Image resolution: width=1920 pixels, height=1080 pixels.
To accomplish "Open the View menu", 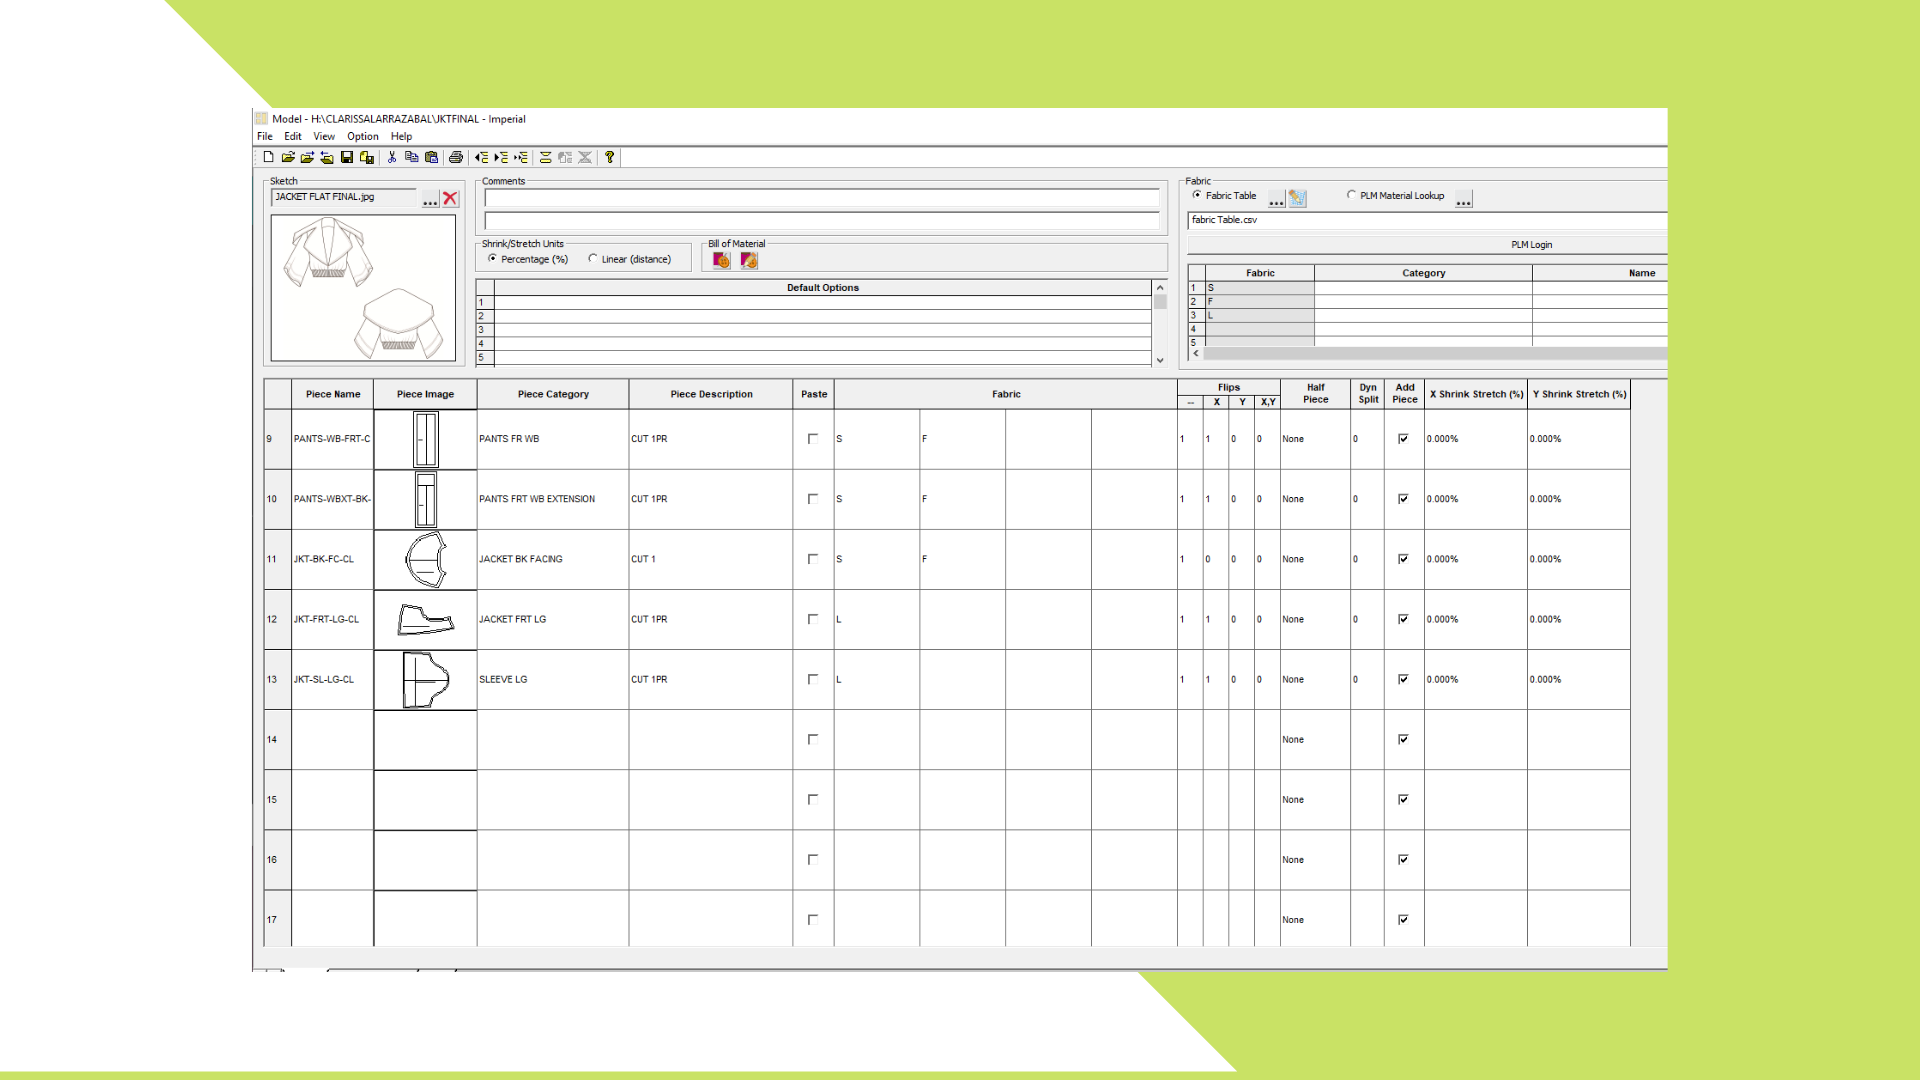I will coord(324,137).
